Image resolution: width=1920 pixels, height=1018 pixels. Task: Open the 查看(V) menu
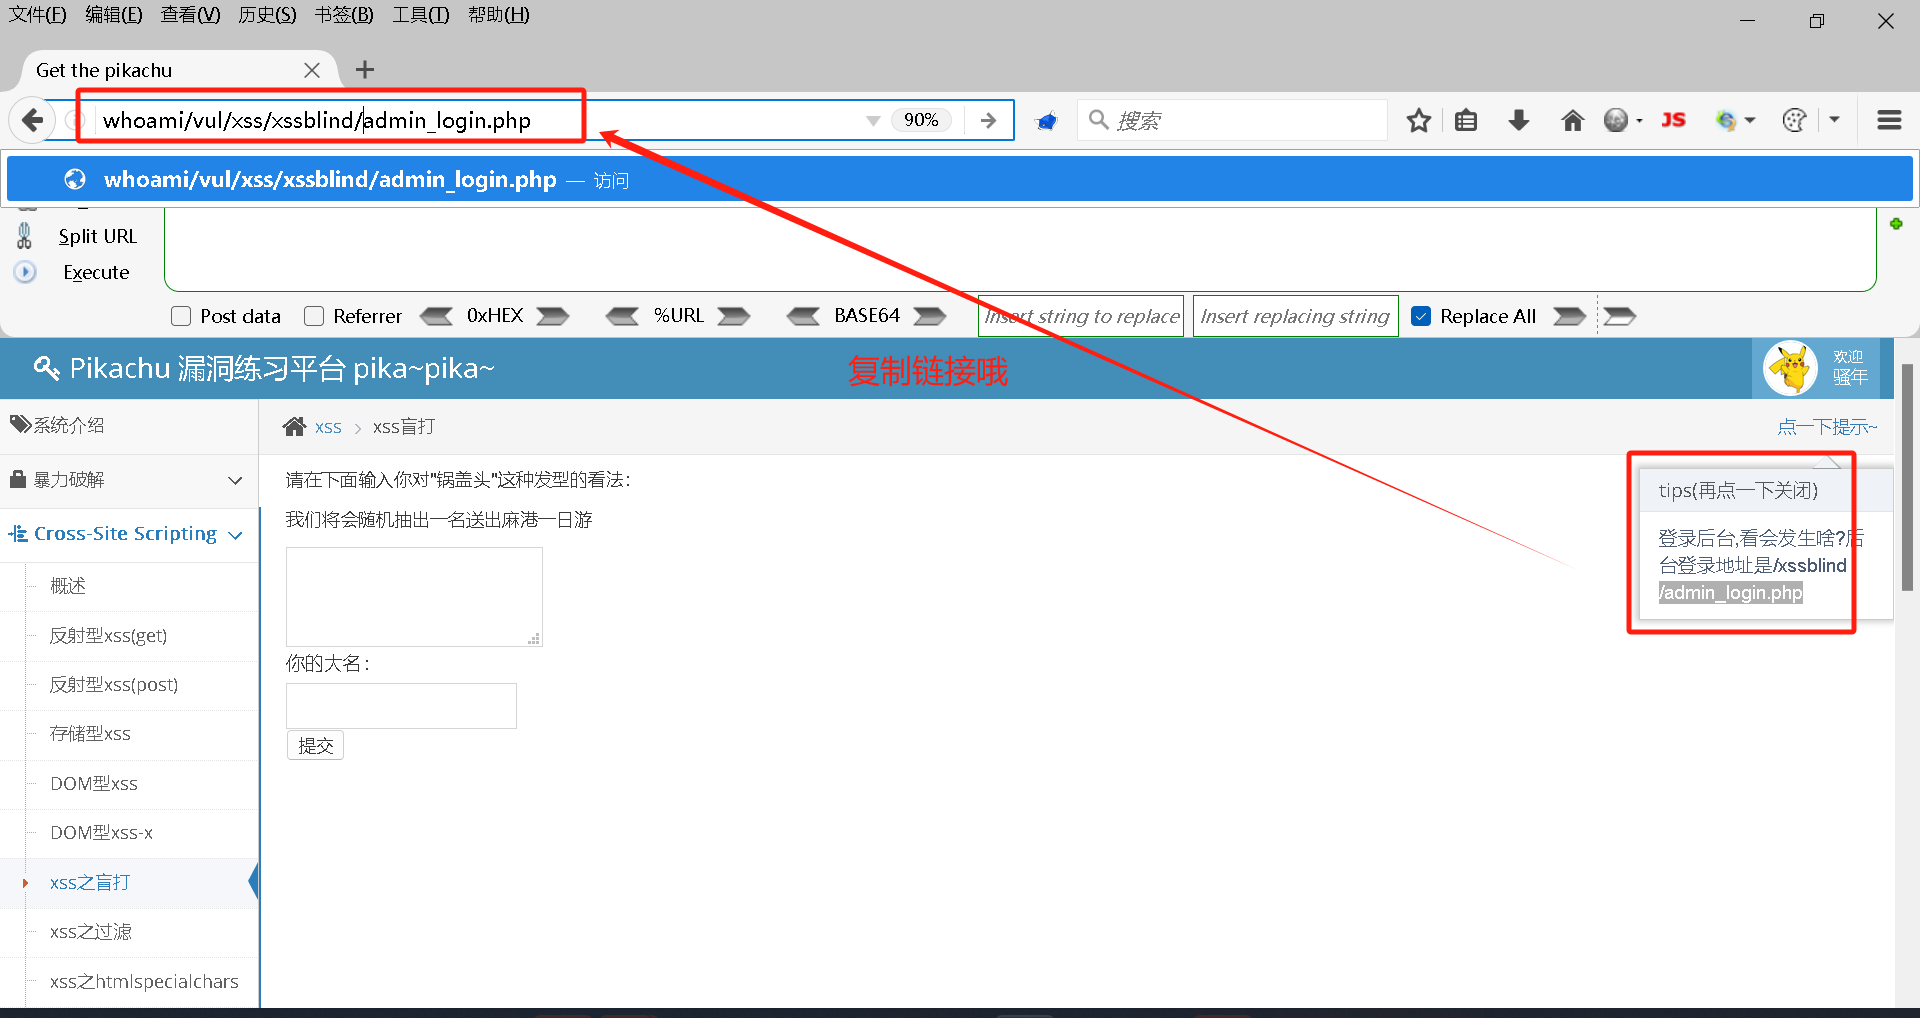coord(190,15)
